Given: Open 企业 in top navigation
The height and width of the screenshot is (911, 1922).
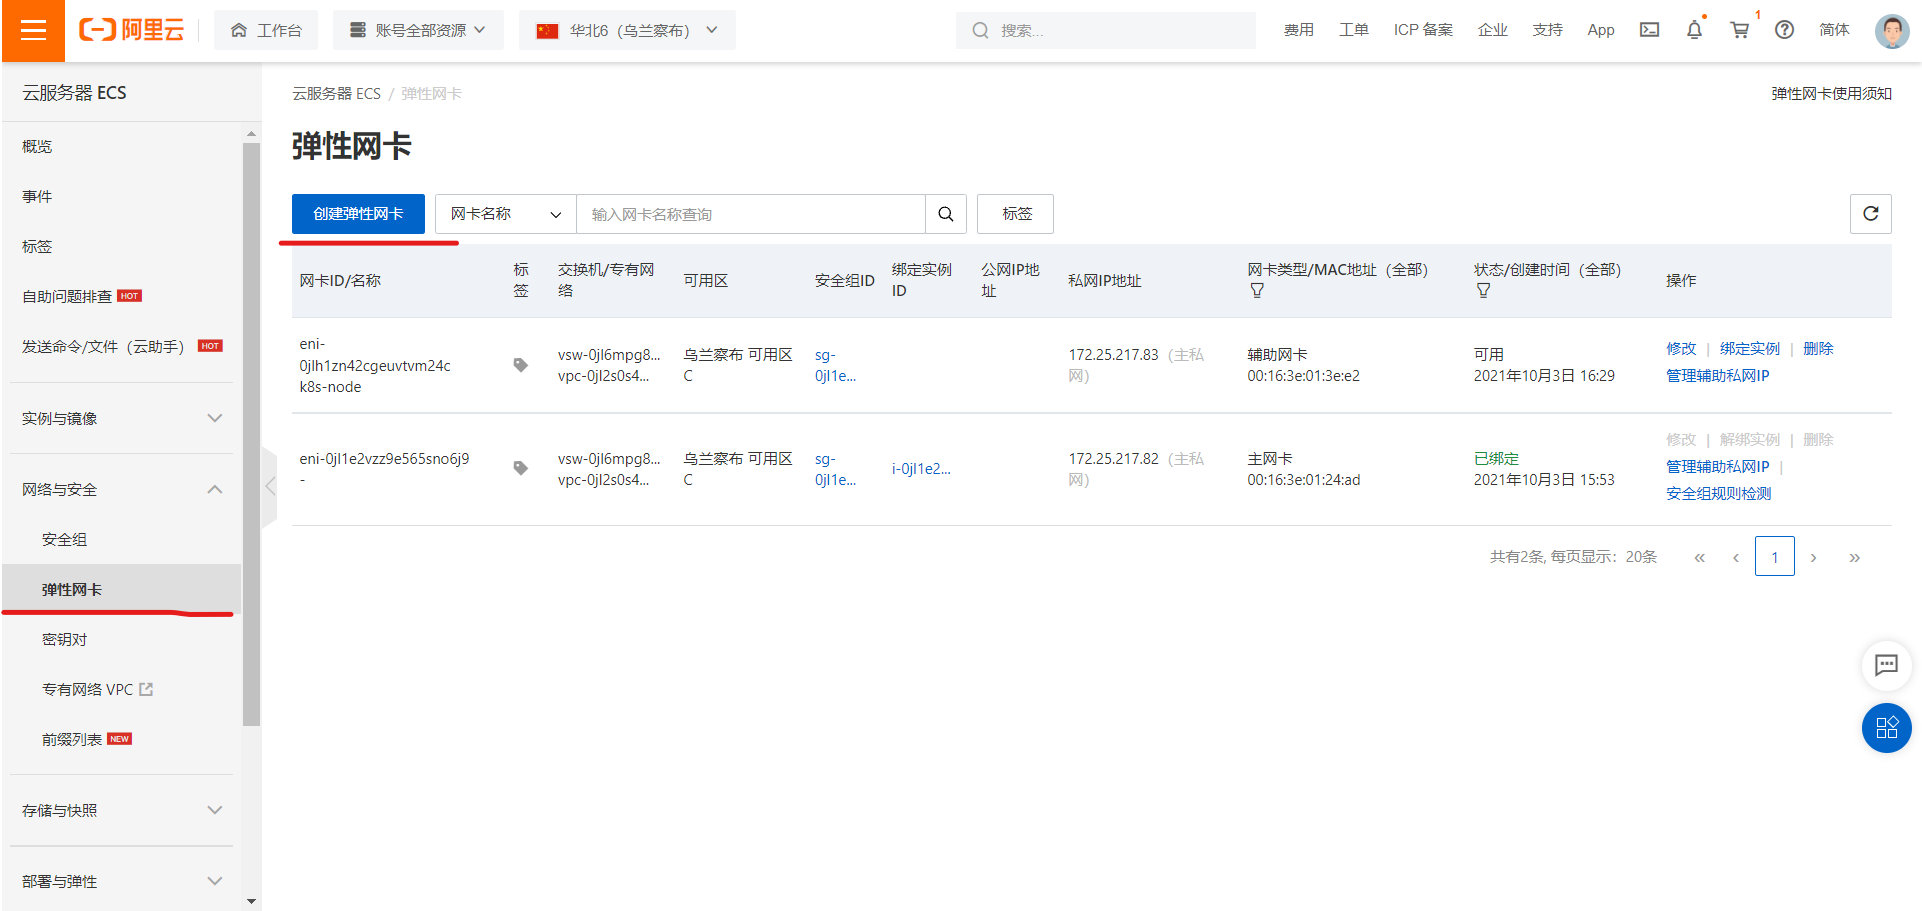Looking at the screenshot, I should [1492, 30].
